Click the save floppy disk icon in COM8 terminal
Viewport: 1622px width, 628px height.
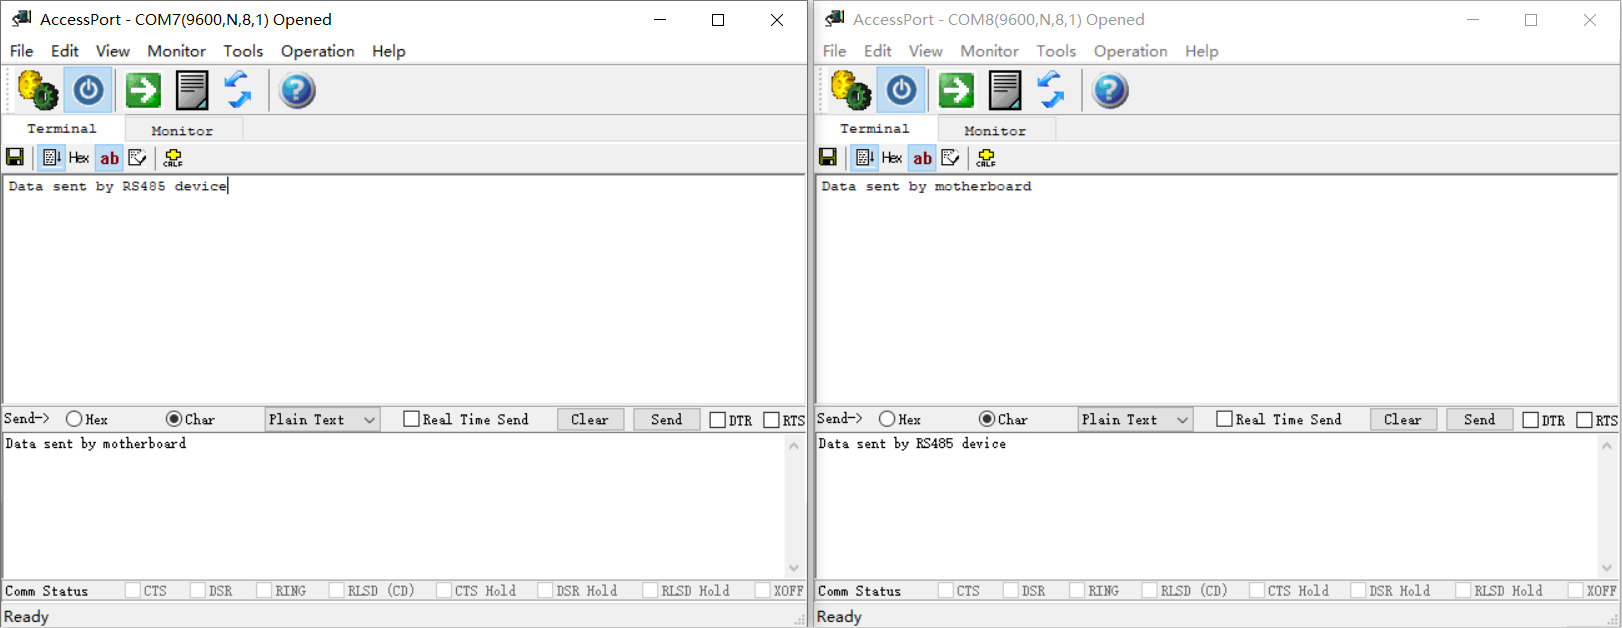[828, 157]
